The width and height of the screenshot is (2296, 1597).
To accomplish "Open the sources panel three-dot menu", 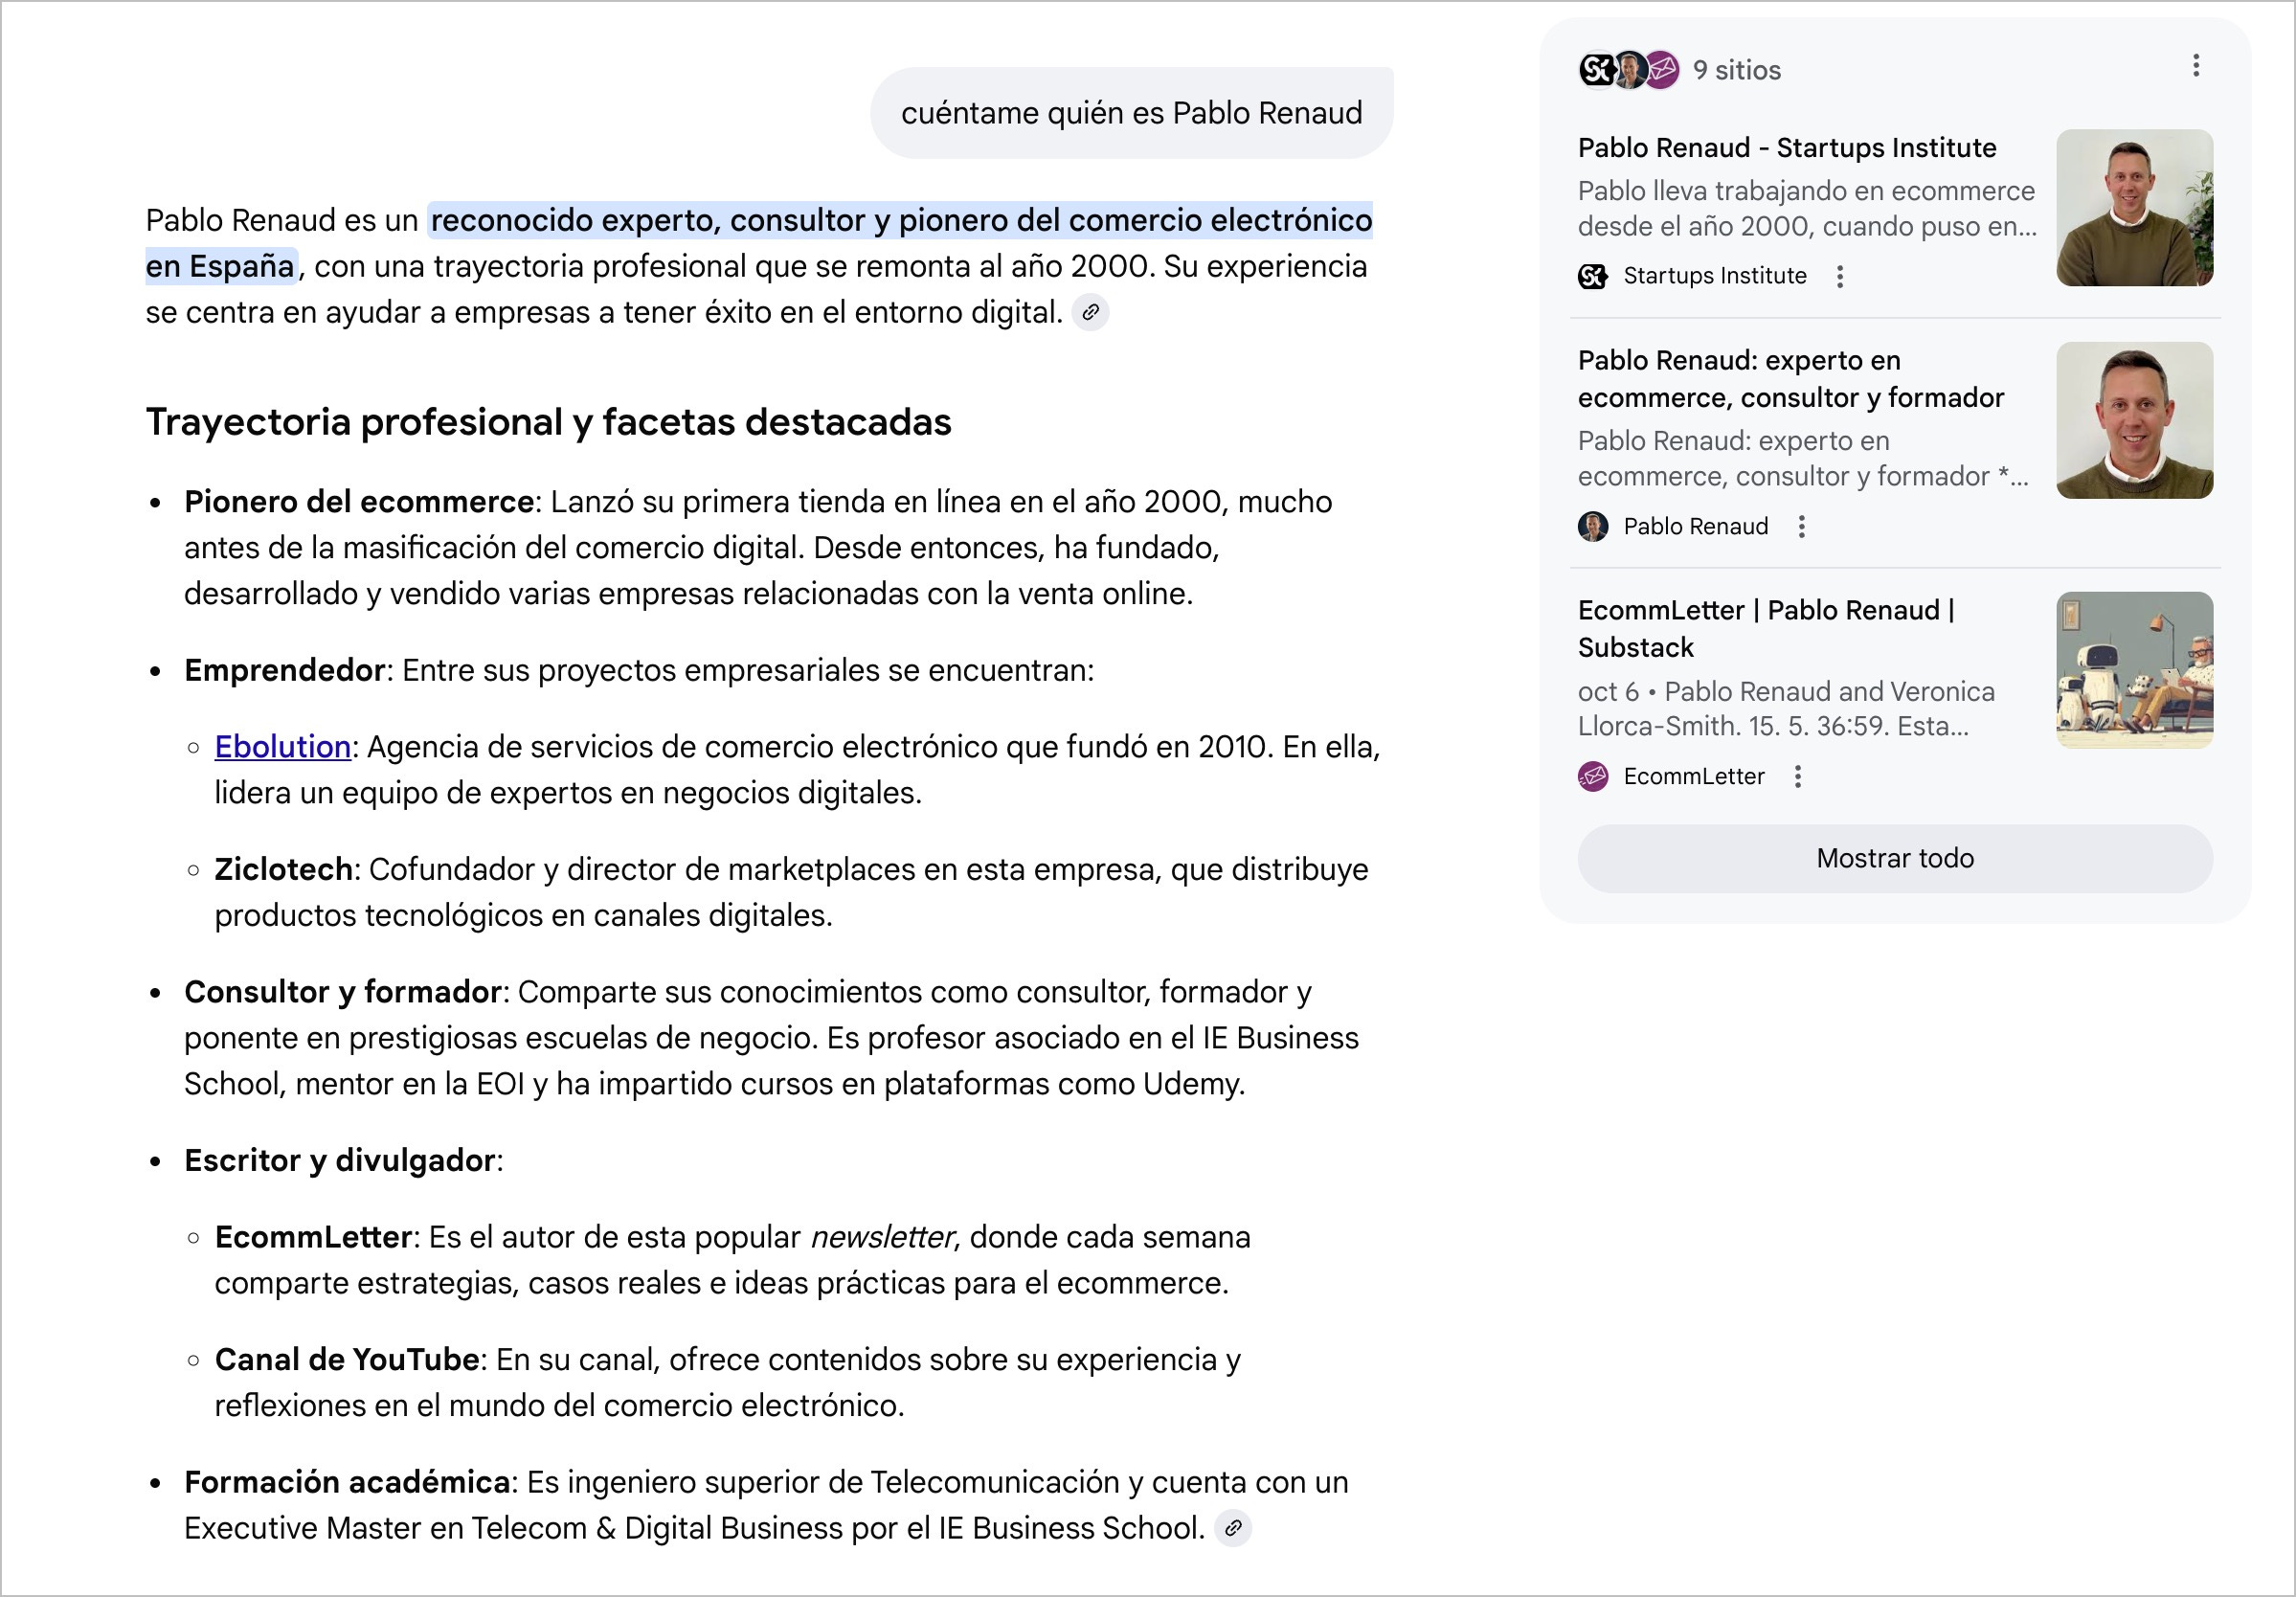I will point(2195,66).
